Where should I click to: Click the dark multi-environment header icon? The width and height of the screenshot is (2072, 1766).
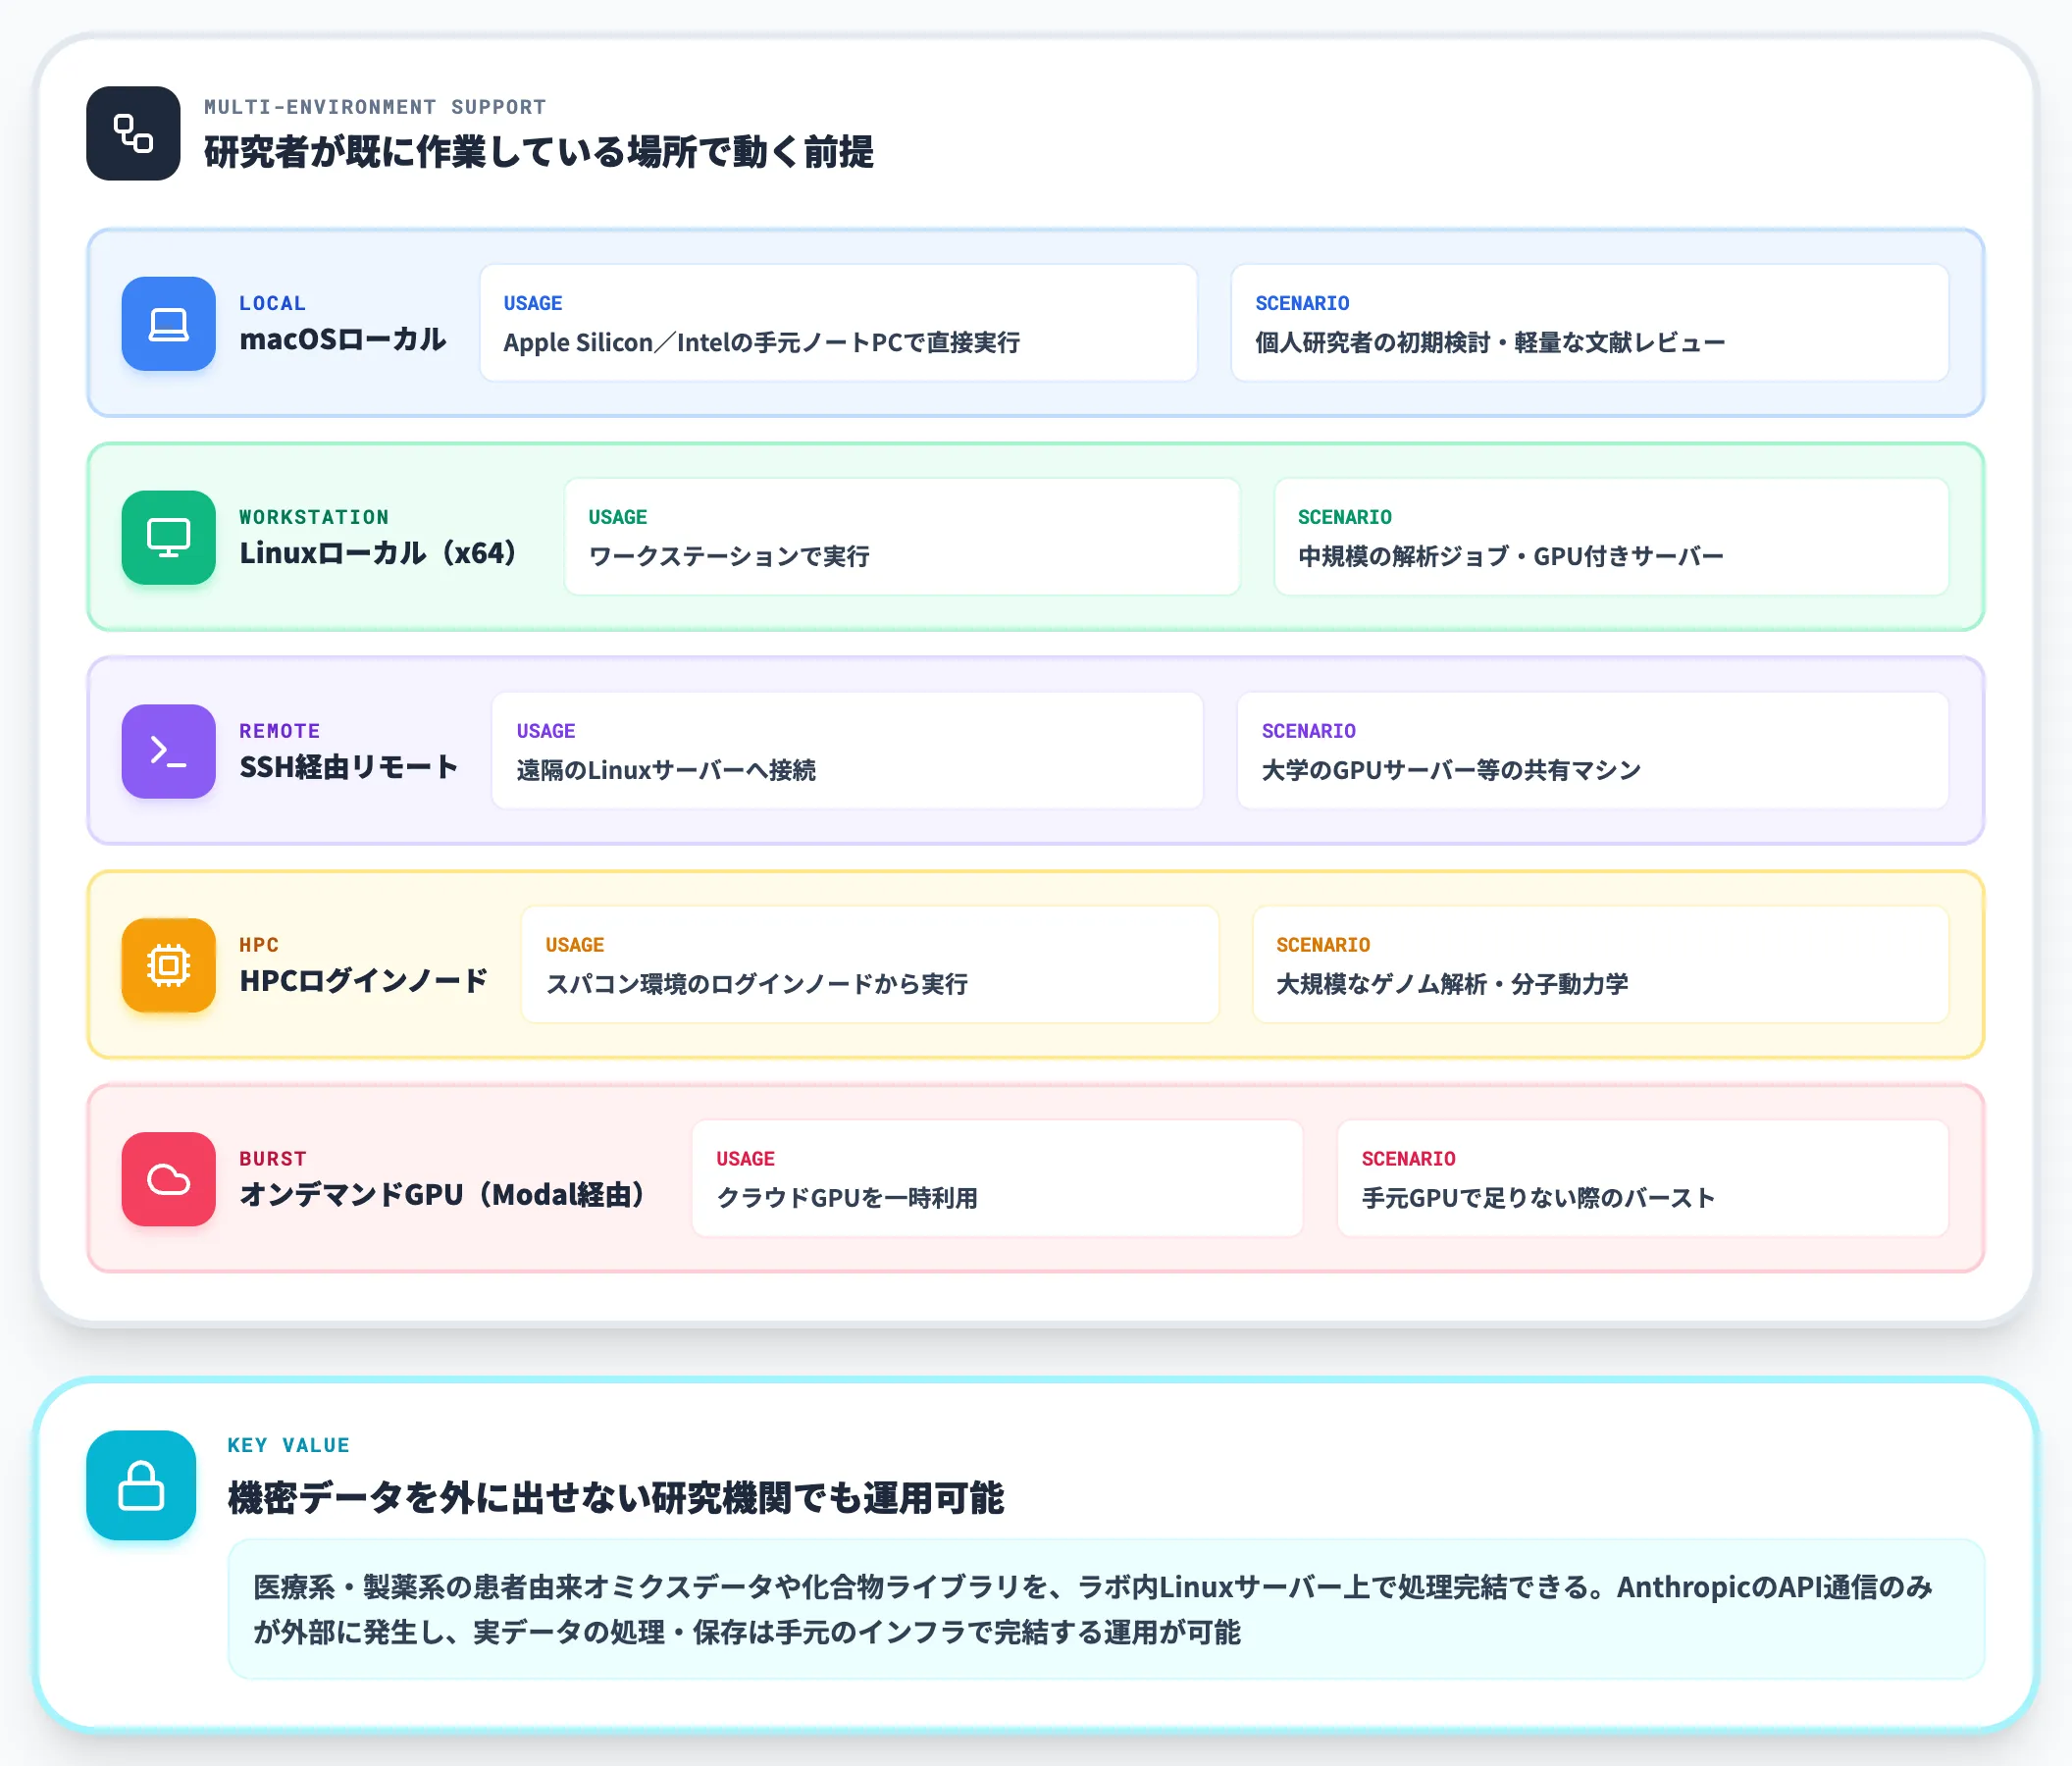[x=133, y=133]
